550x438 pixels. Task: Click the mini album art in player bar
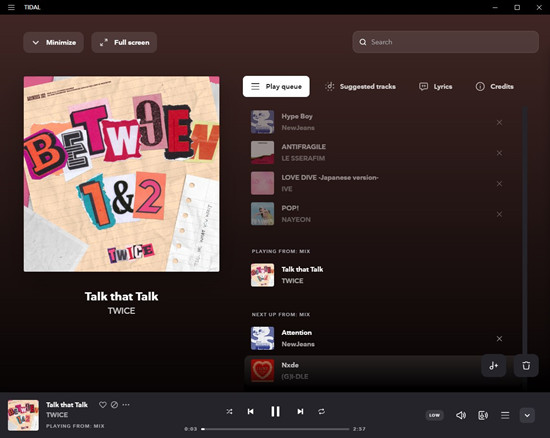pos(23,415)
